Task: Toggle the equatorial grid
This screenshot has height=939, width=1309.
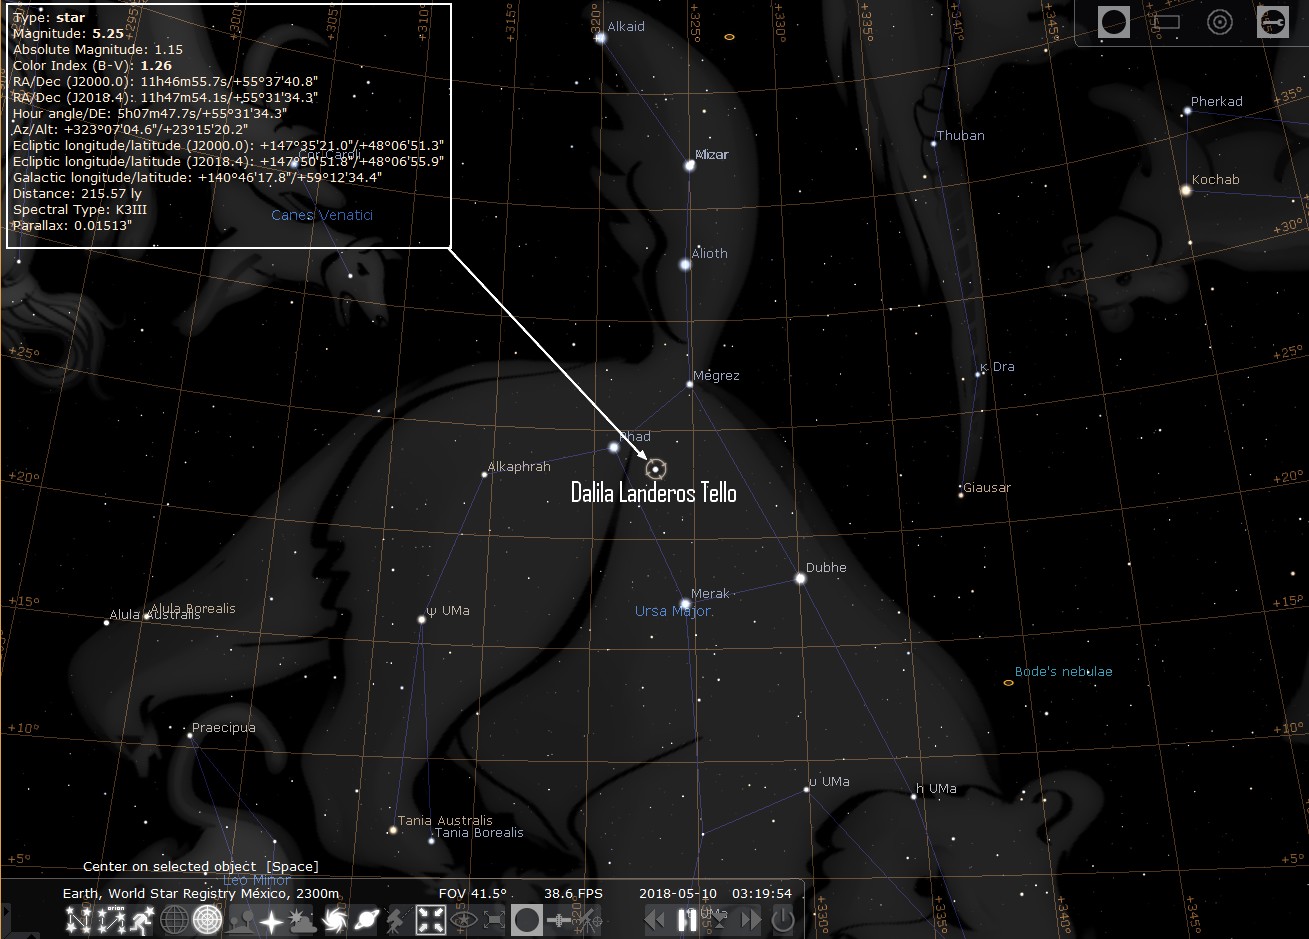Action: tap(174, 920)
